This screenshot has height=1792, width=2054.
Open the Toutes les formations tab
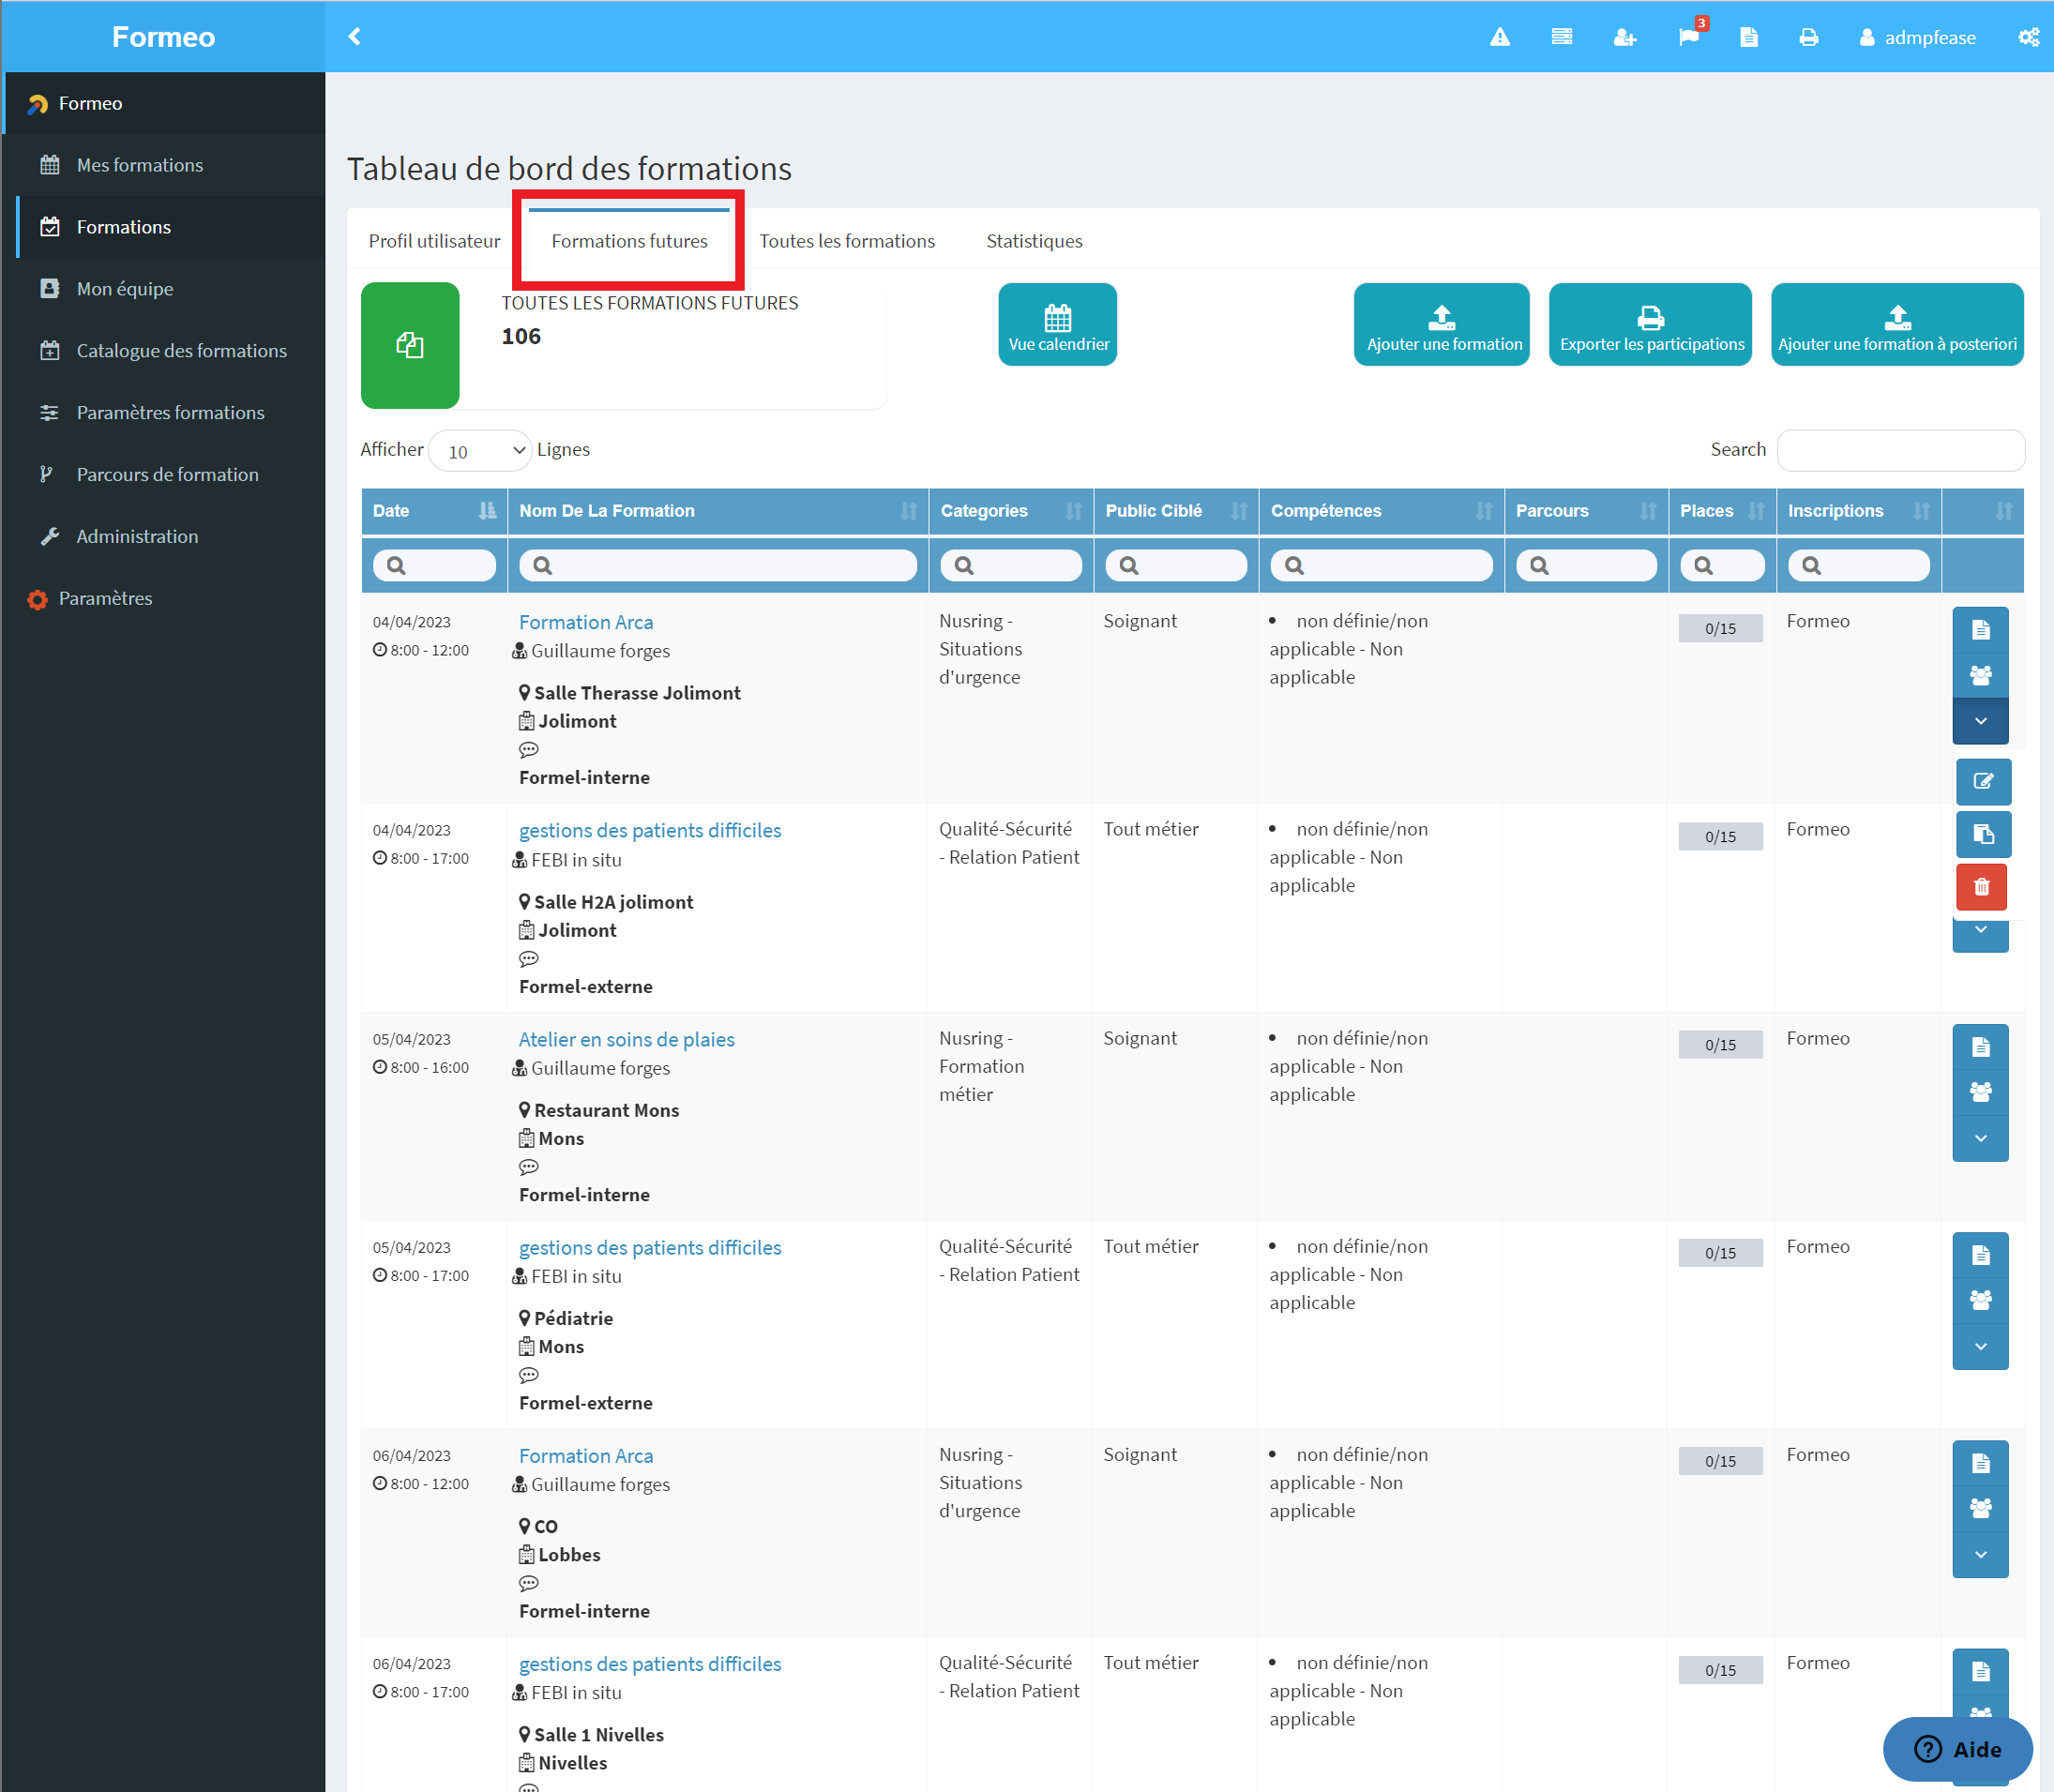pyautogui.click(x=847, y=241)
